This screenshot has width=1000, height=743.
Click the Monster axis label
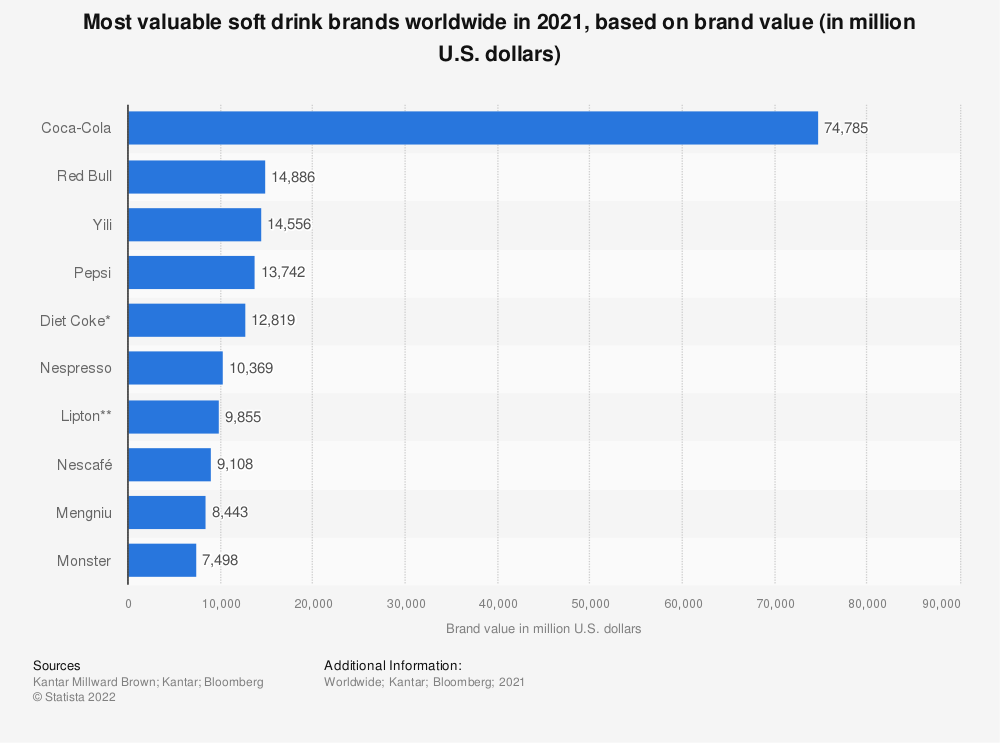click(x=84, y=560)
